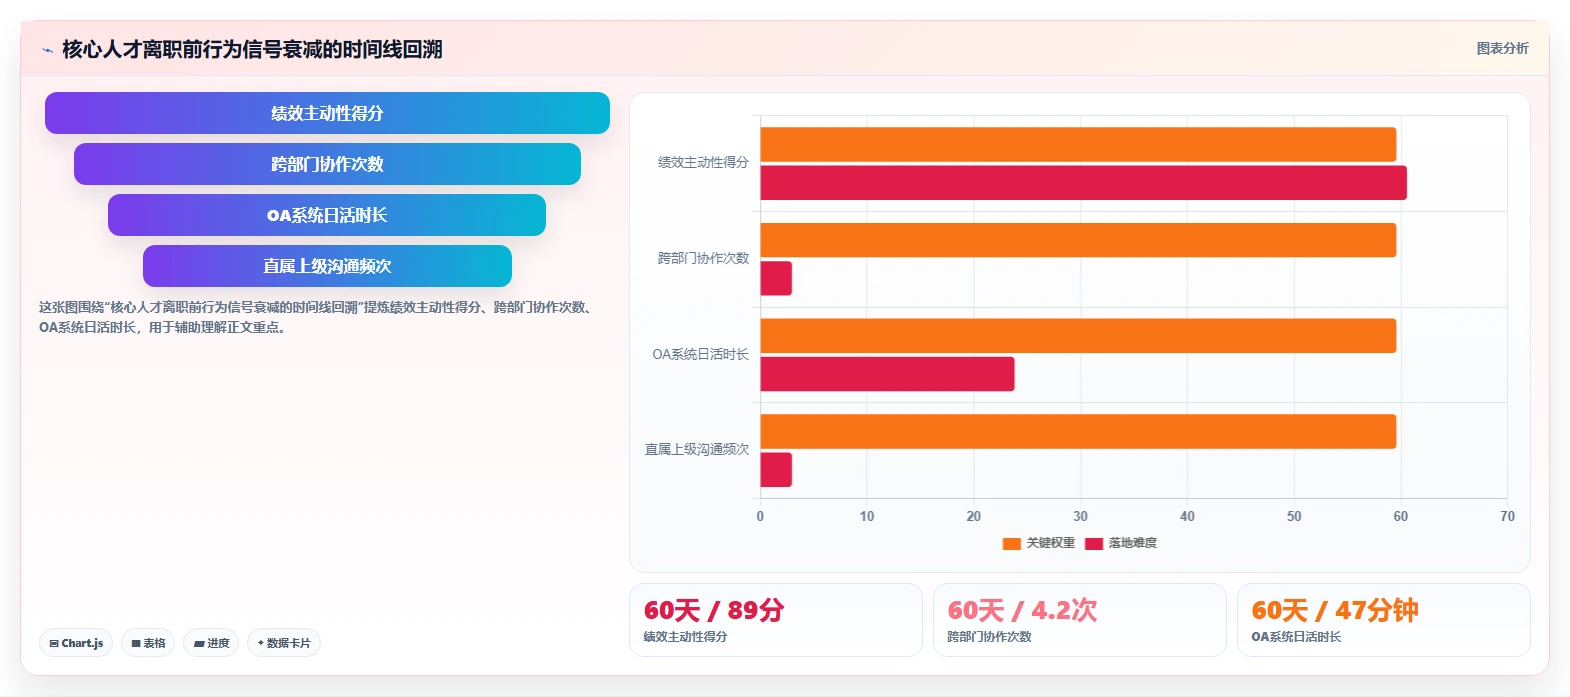Click the 进度 tag chip
Viewport: 1570px width, 697px height.
[x=211, y=643]
